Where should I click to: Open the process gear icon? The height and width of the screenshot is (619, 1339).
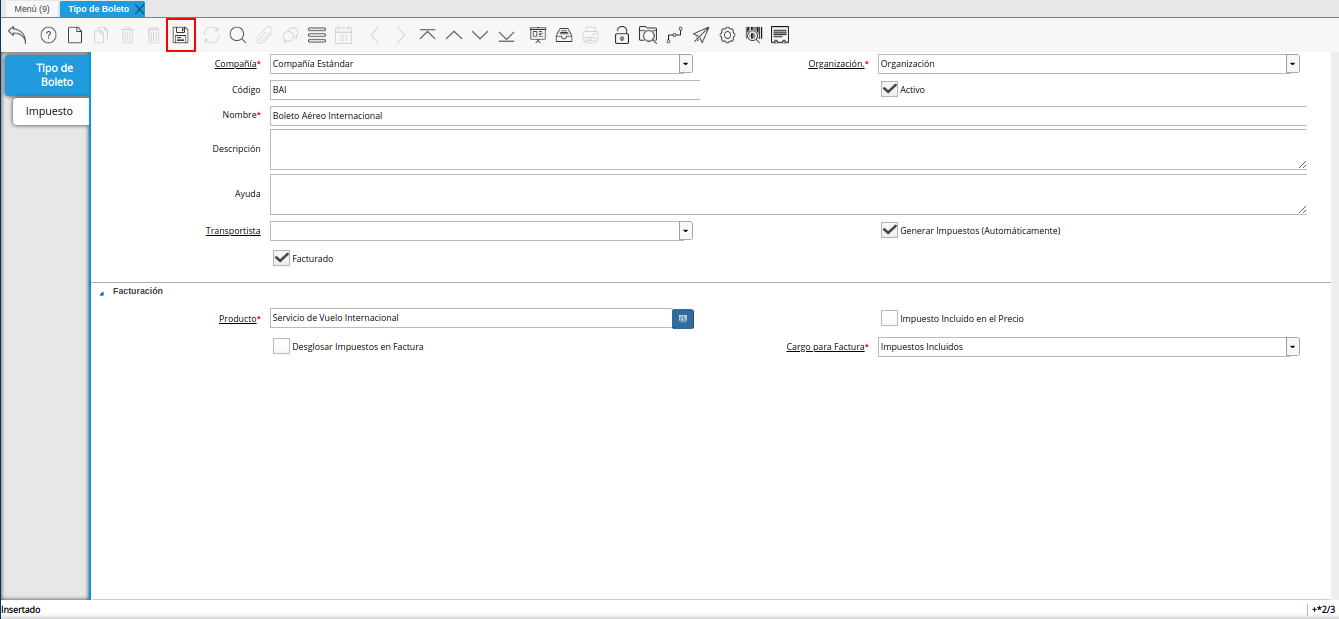point(727,35)
